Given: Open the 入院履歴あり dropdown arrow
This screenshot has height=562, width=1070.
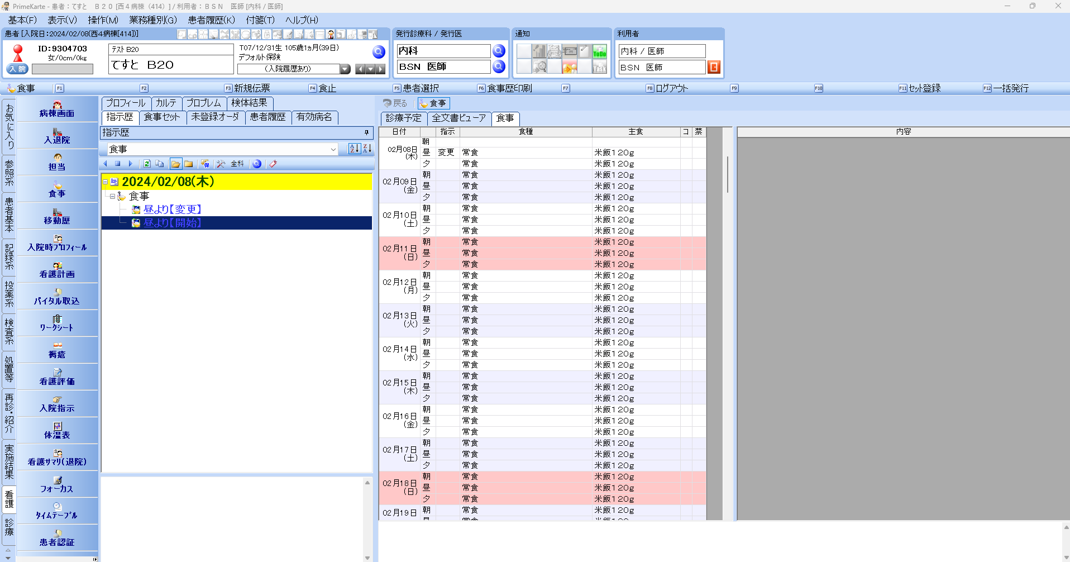Looking at the screenshot, I should [345, 69].
